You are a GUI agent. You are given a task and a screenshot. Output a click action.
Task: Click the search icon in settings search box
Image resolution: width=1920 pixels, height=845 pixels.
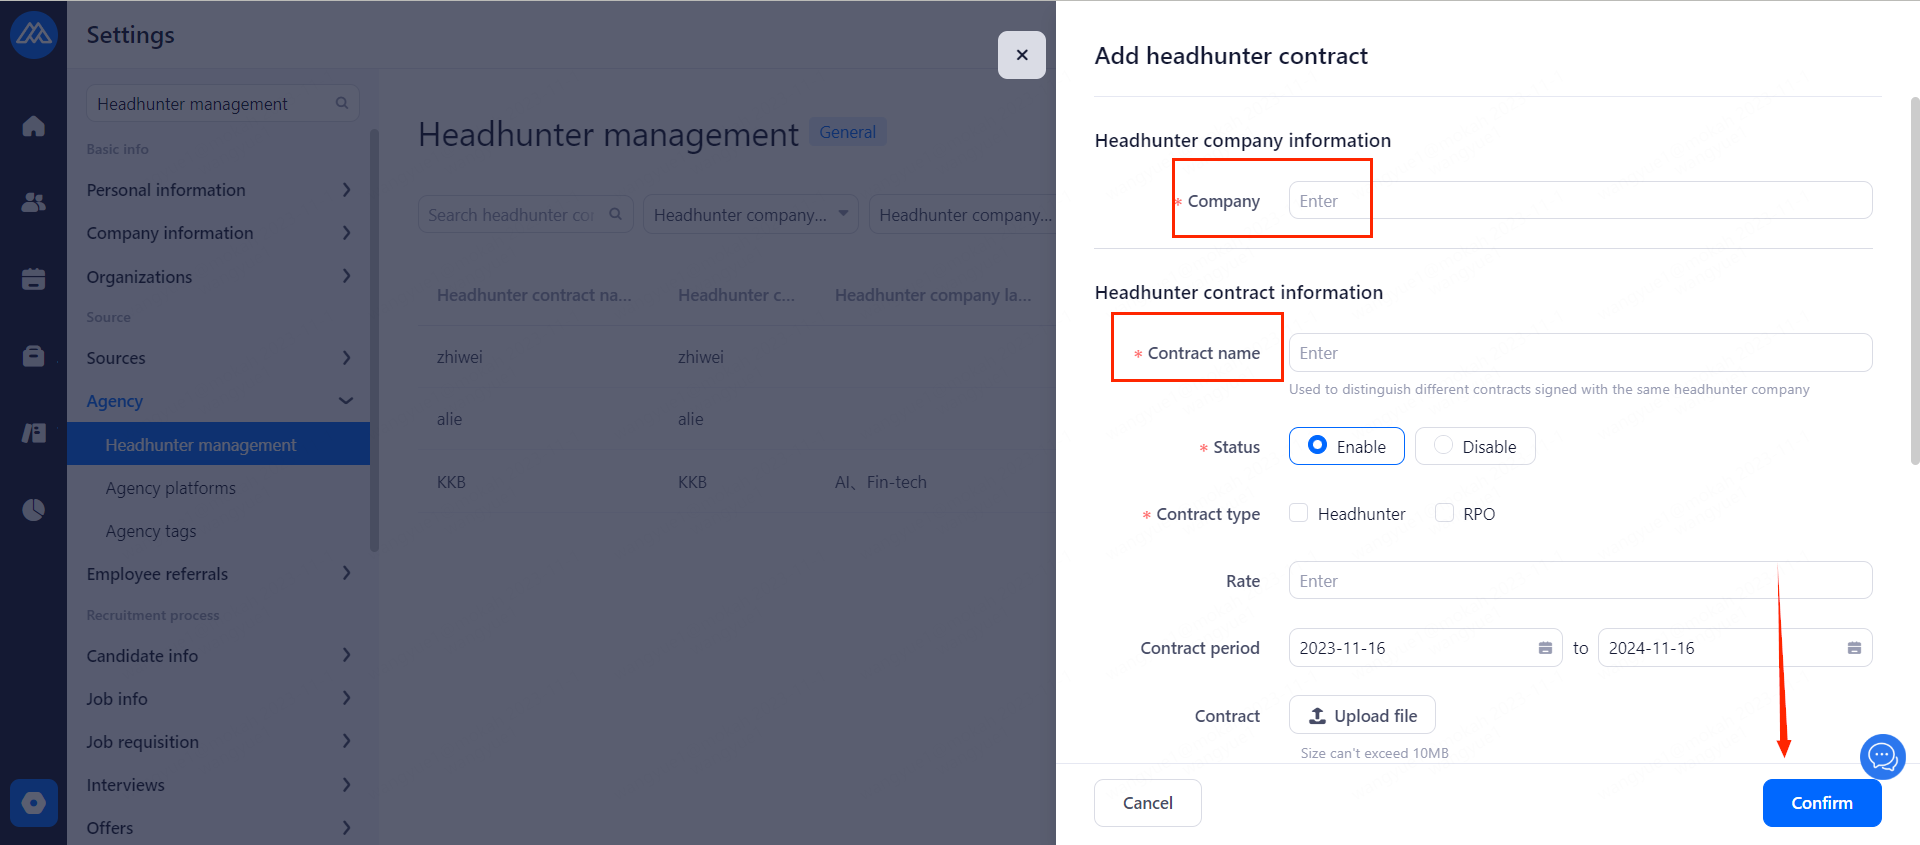(x=342, y=103)
